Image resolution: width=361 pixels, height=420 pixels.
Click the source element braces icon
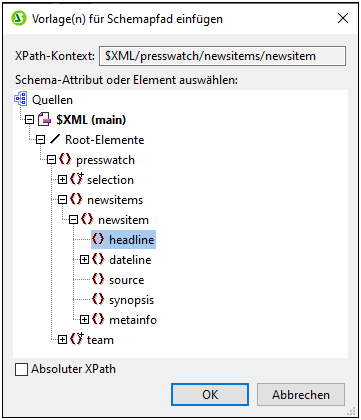pos(98,279)
